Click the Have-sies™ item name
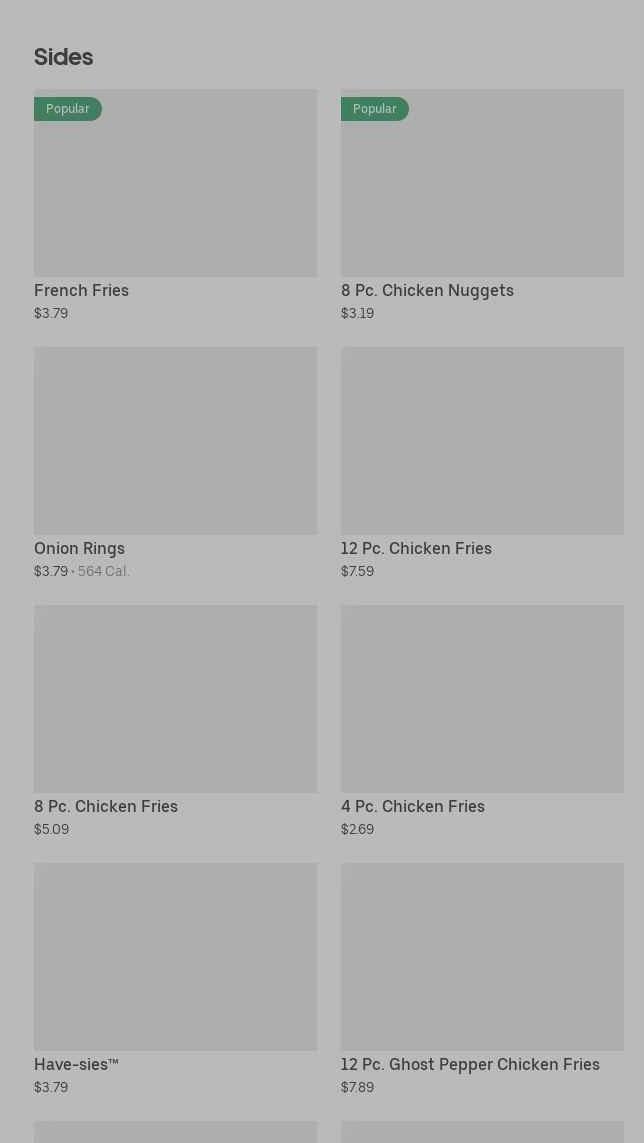Image resolution: width=644 pixels, height=1143 pixels. point(76,1064)
